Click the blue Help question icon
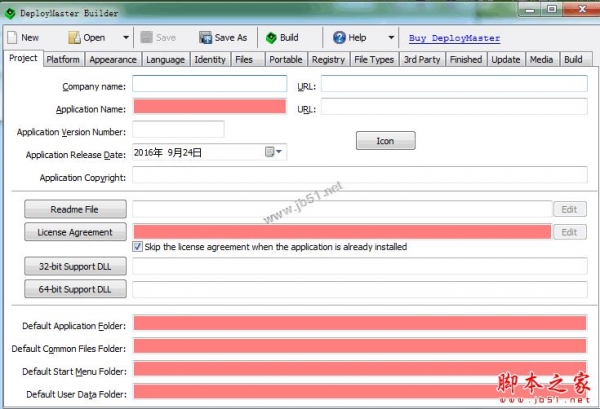Screen dimensions: 600x409 339,37
